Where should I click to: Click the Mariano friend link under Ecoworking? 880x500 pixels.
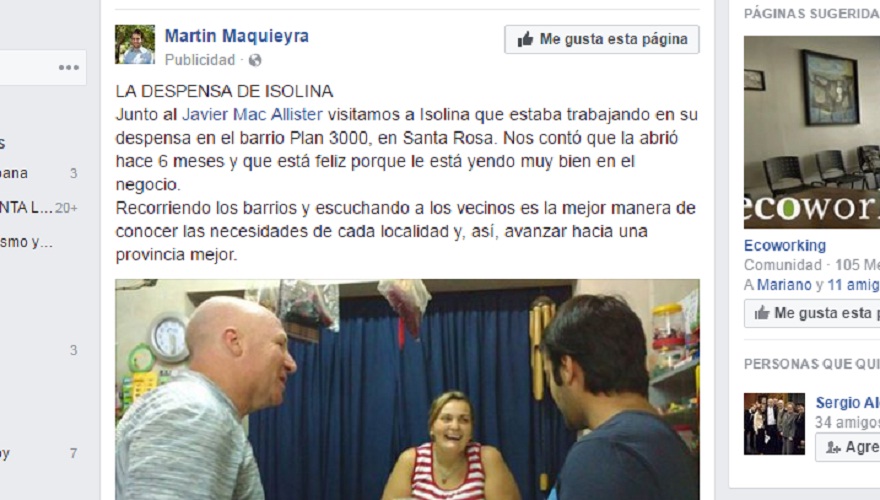click(x=784, y=285)
